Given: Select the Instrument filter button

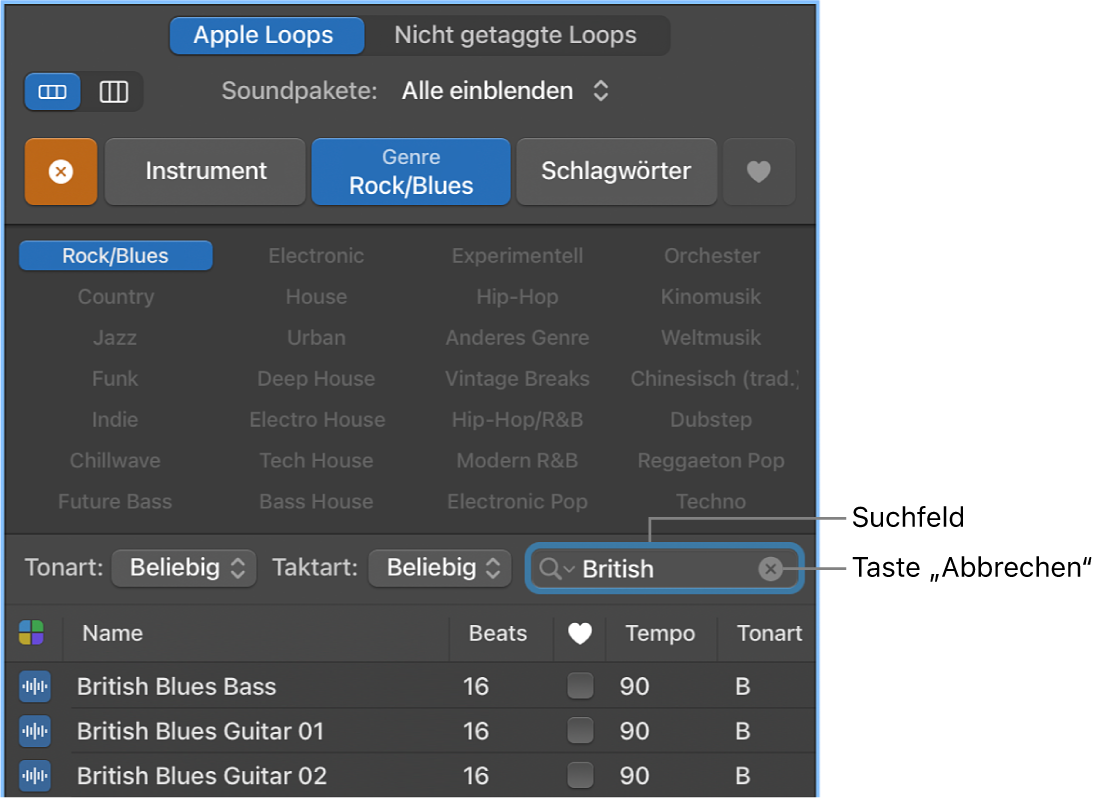Looking at the screenshot, I should click(204, 171).
